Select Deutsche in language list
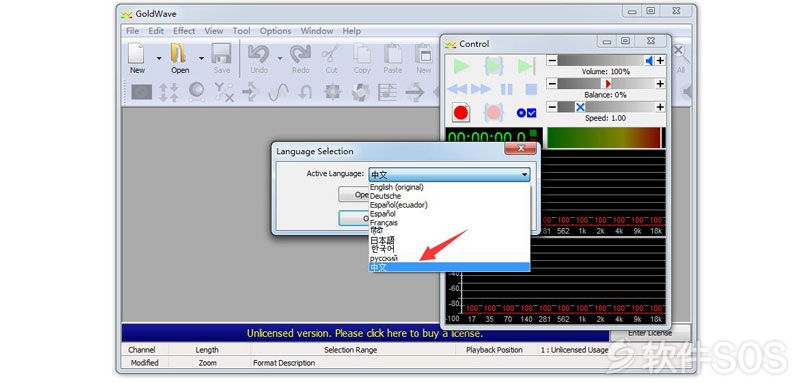This screenshot has width=800, height=383. tap(449, 196)
